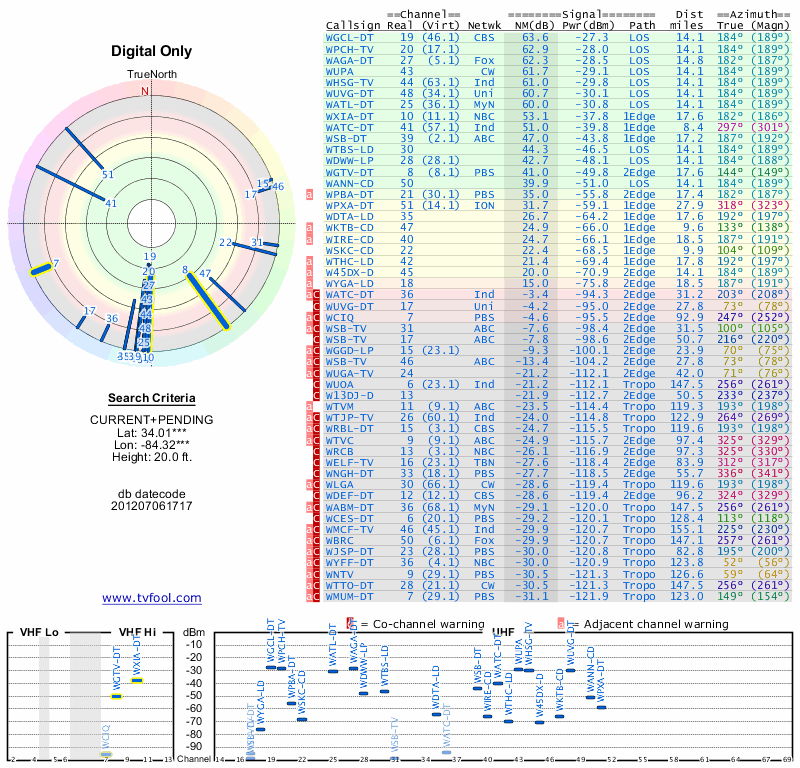Click the adjacent-channel warning icon beside WPBA-DT

(x=310, y=194)
